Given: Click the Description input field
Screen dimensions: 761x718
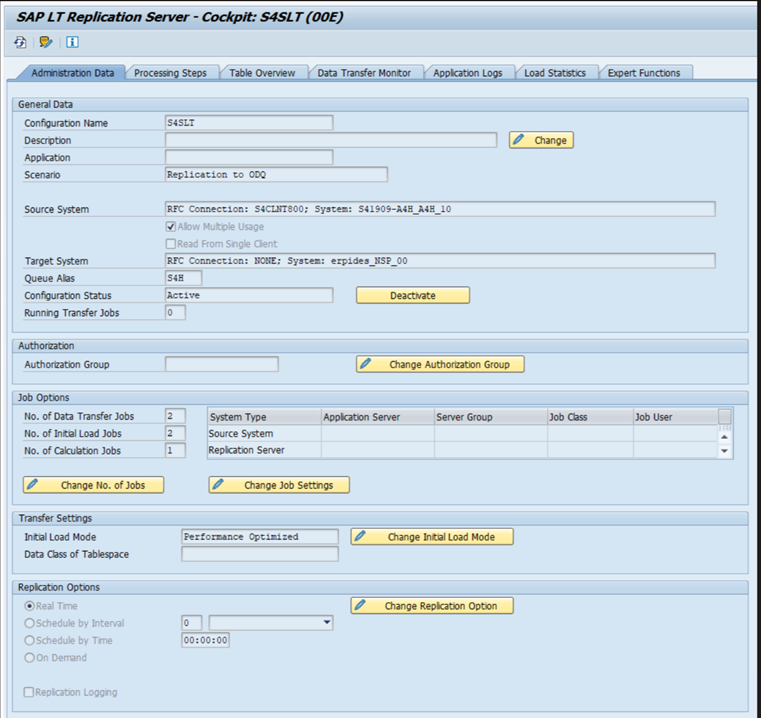Looking at the screenshot, I should point(330,140).
